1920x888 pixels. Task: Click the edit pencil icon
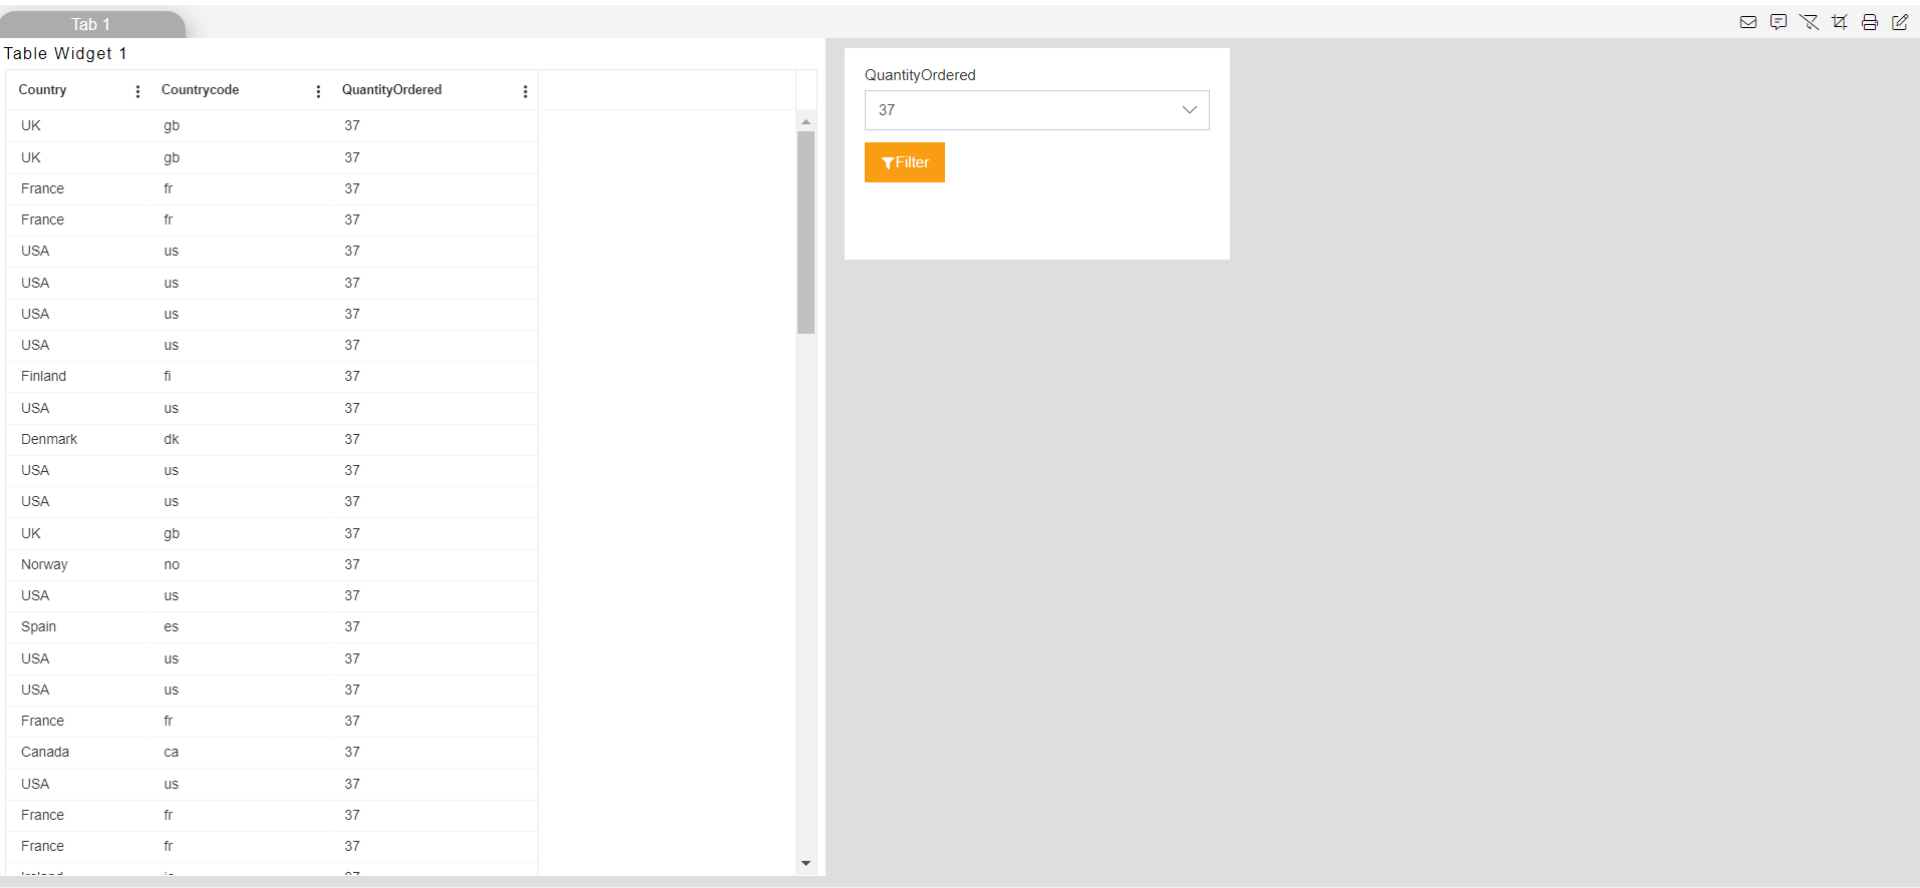pyautogui.click(x=1900, y=22)
